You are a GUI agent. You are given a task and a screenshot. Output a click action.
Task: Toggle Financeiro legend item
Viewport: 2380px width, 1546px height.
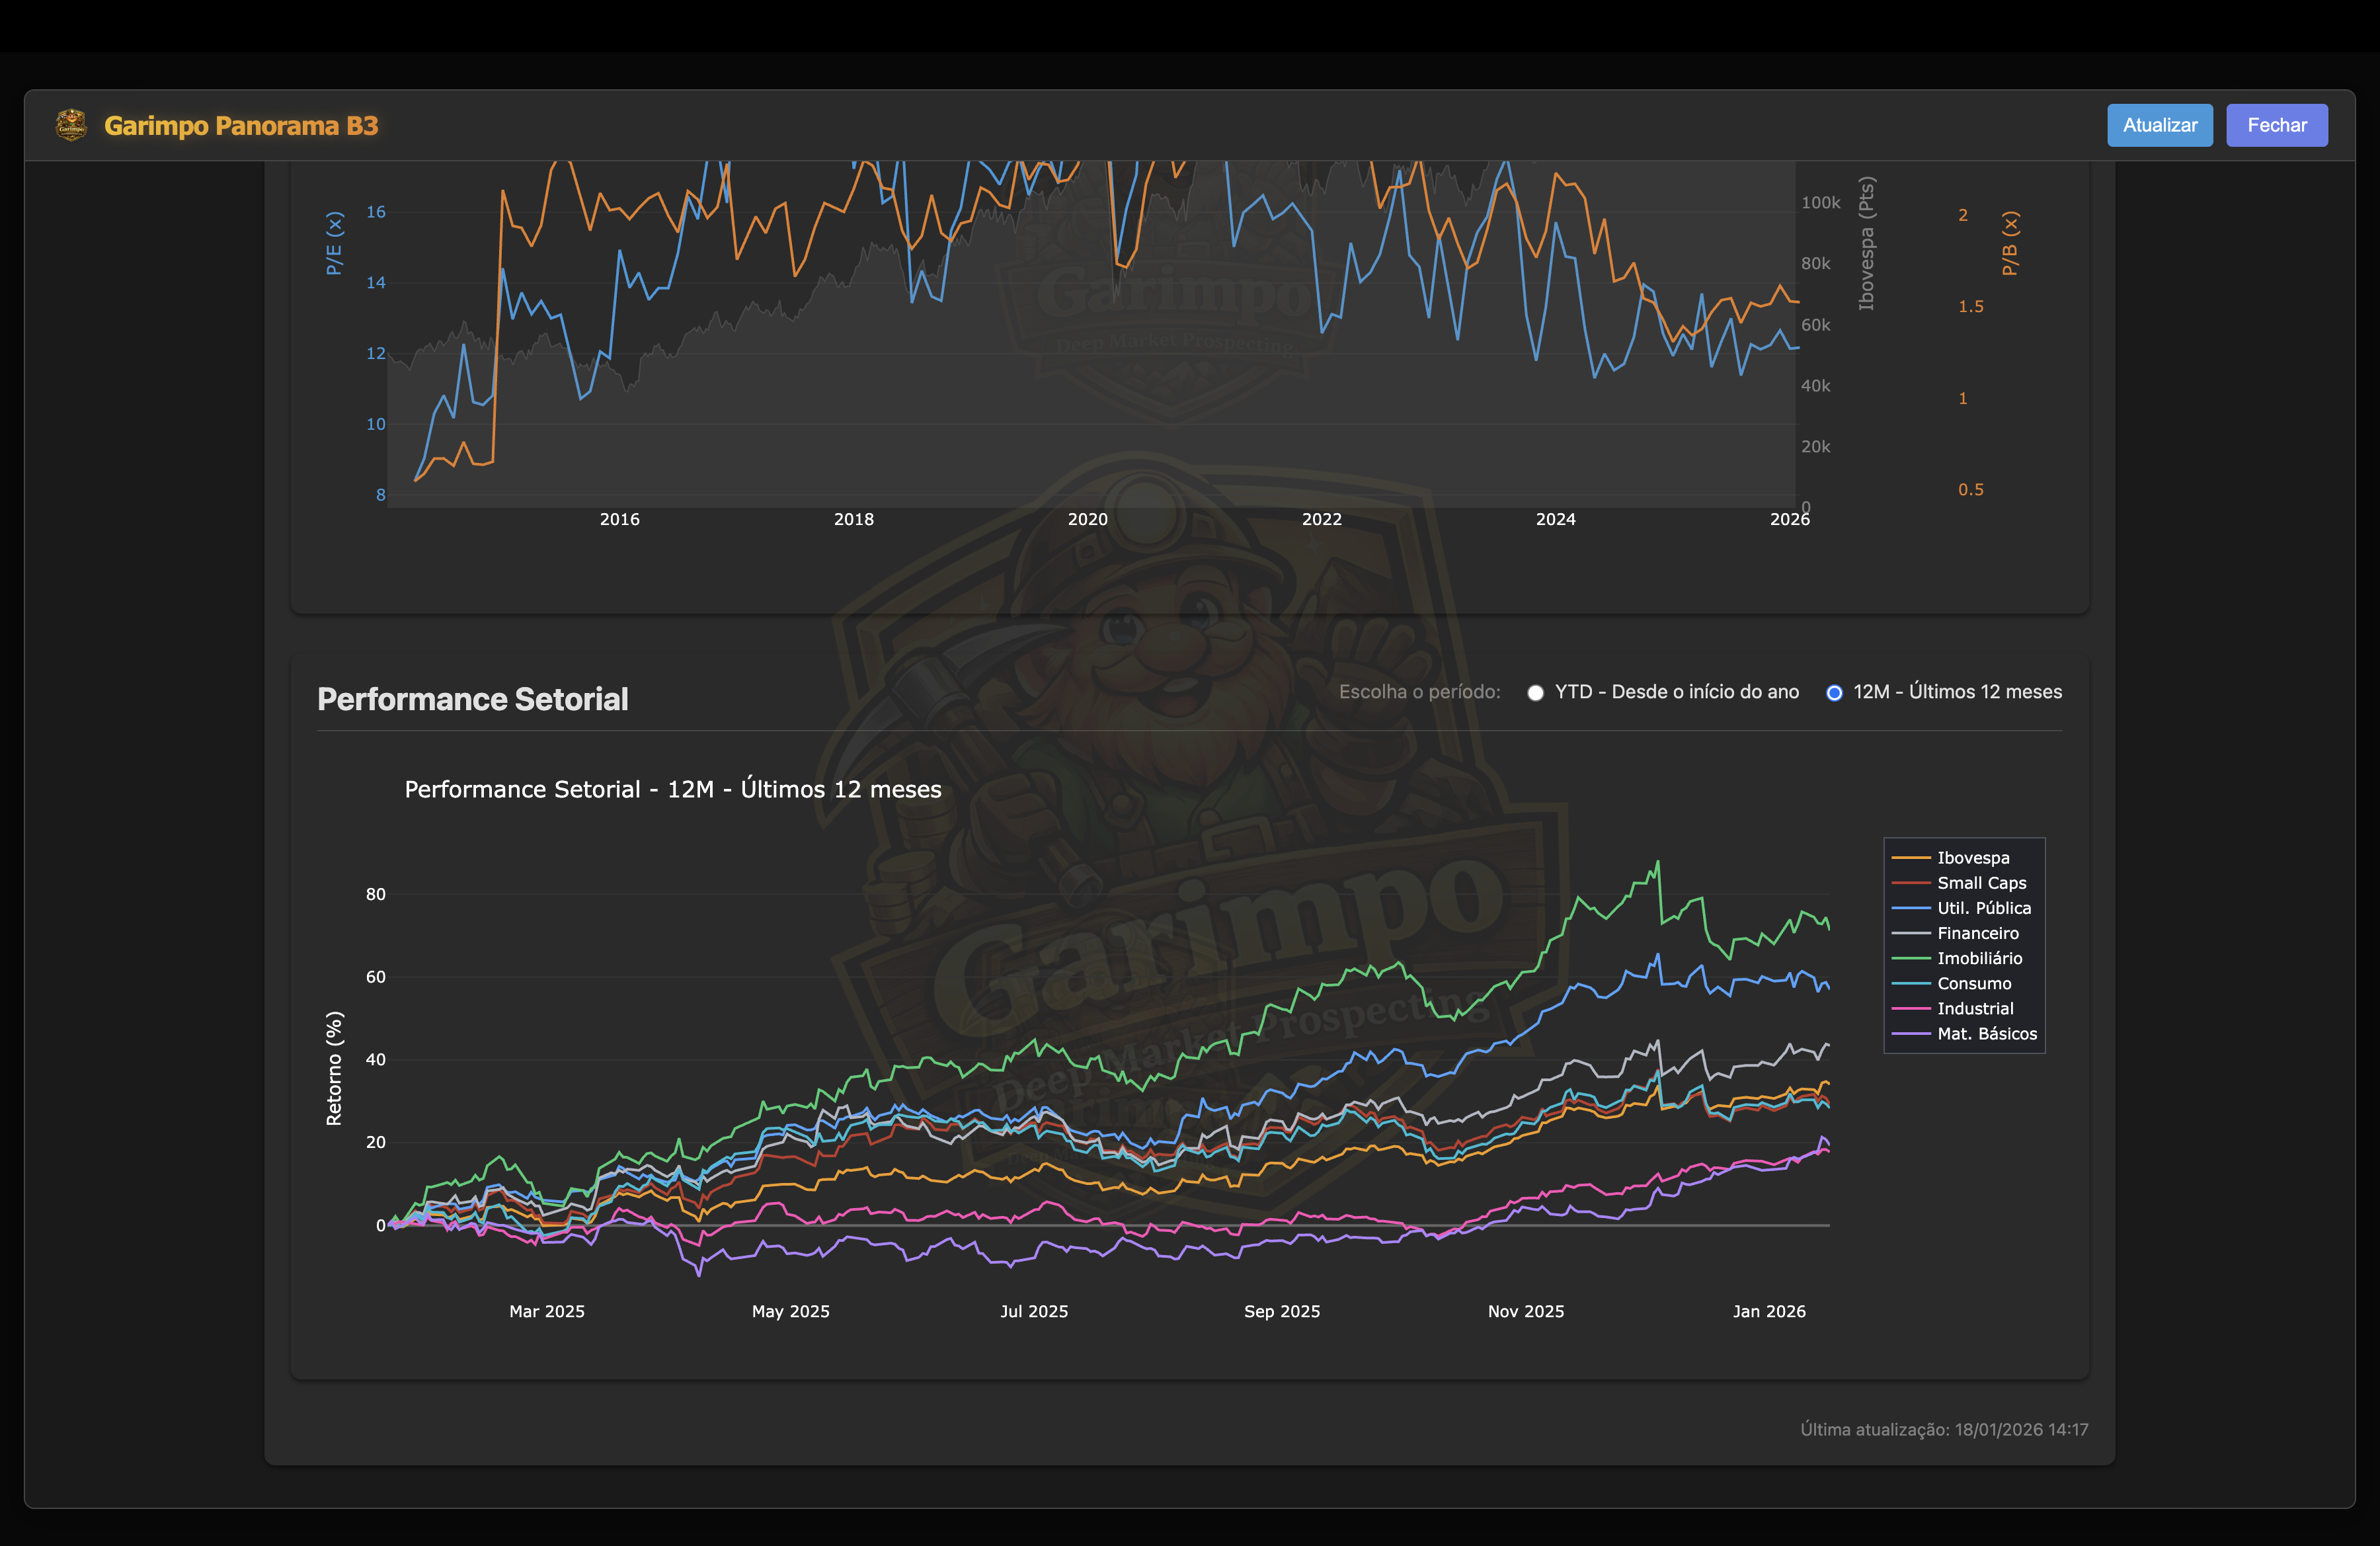click(1977, 933)
